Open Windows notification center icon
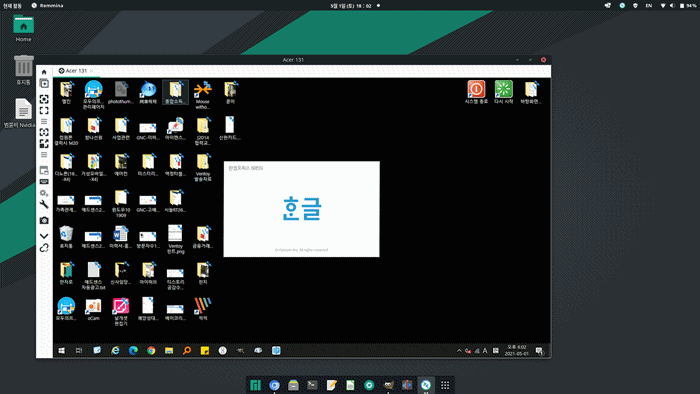Image resolution: width=700 pixels, height=394 pixels. [x=539, y=351]
